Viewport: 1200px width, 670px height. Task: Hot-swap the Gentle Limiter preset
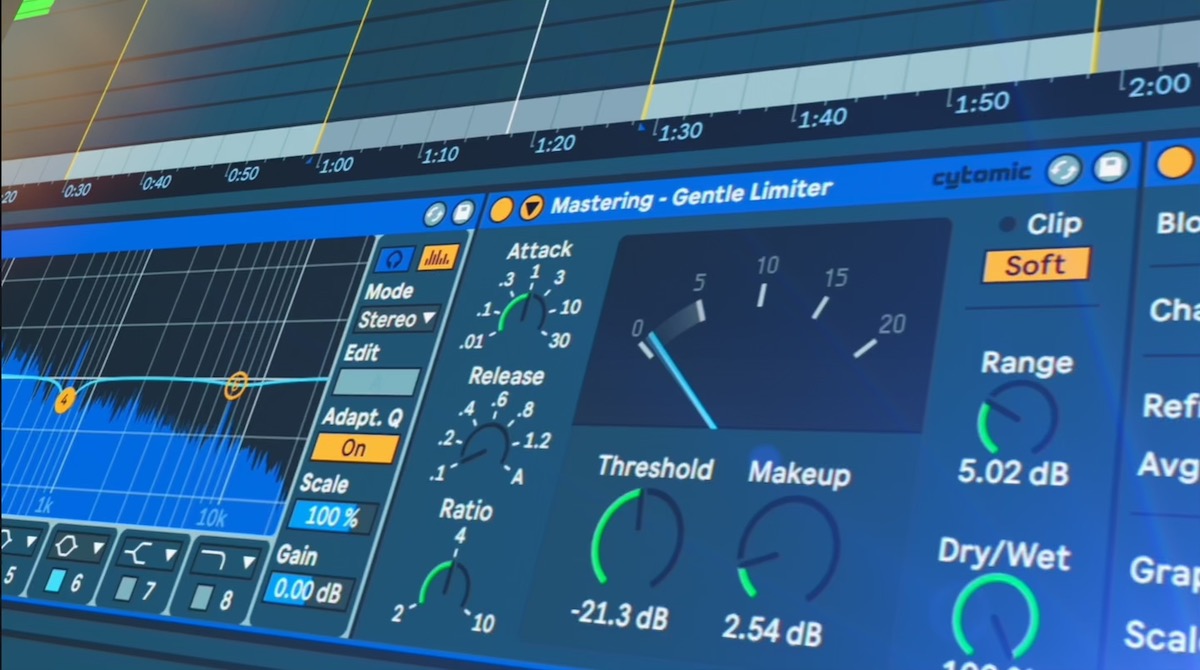coord(1062,171)
